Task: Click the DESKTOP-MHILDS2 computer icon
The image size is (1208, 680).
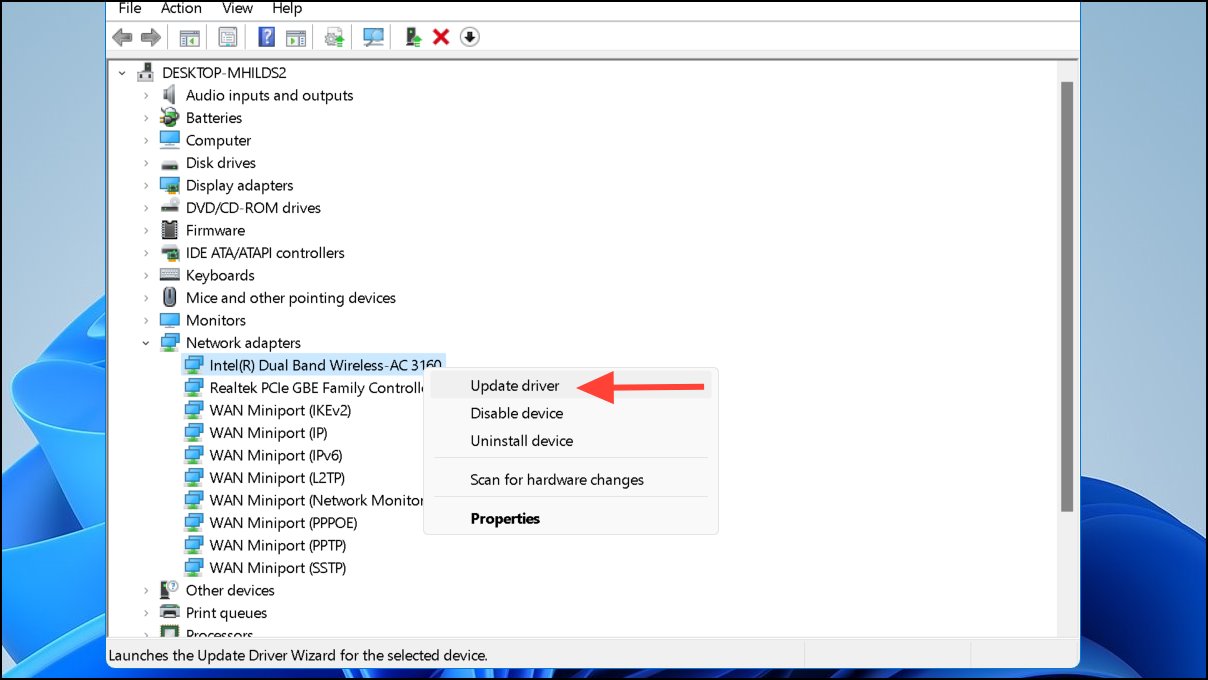Action: pos(146,73)
